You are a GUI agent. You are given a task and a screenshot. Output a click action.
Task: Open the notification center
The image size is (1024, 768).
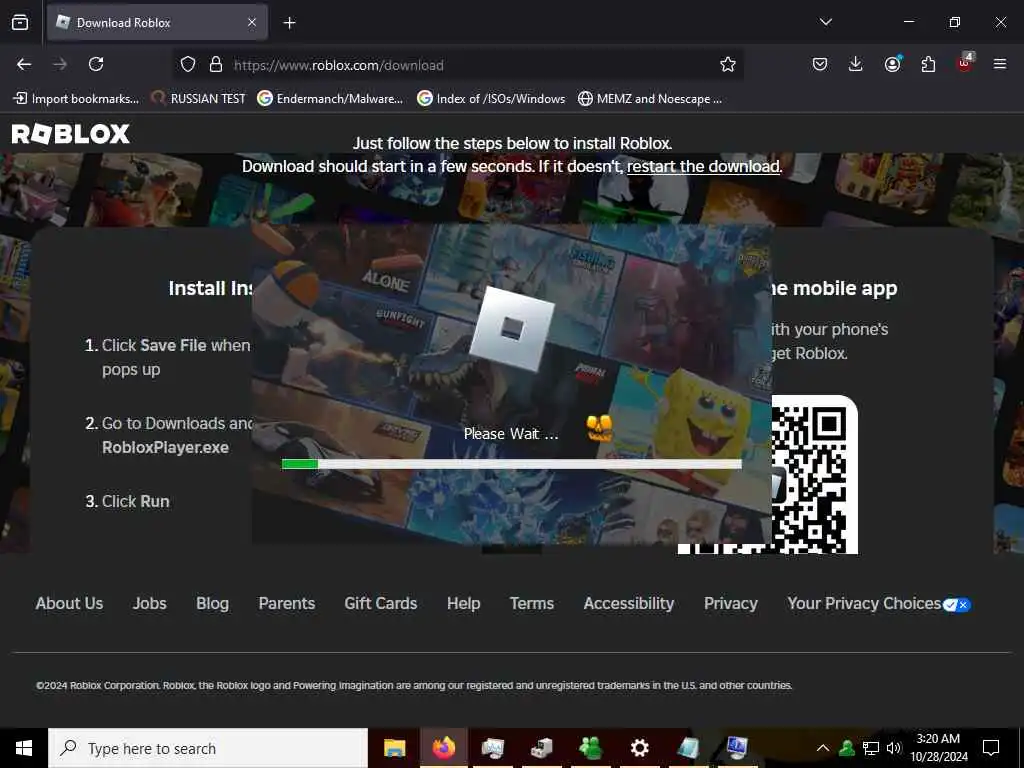click(x=991, y=748)
